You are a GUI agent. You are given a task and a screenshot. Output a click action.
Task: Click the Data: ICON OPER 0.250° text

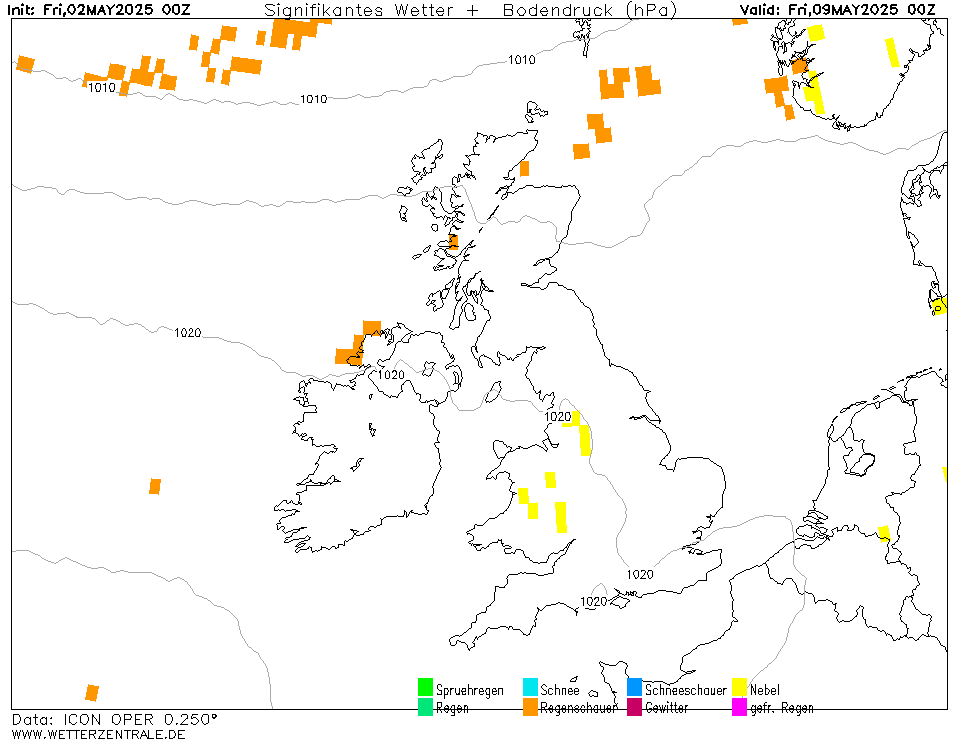pyautogui.click(x=114, y=719)
